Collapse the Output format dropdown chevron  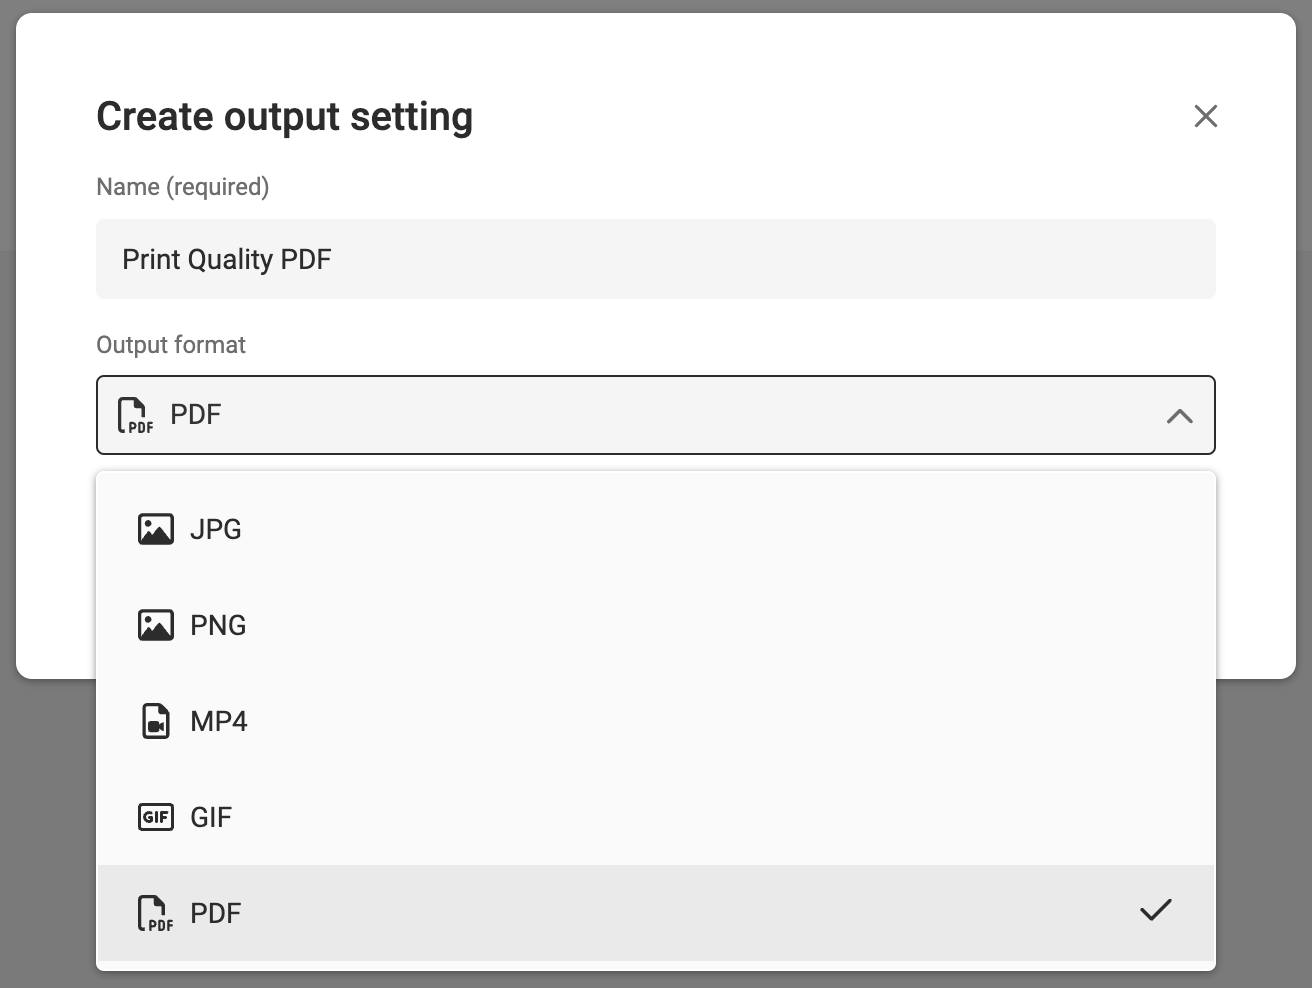(x=1179, y=416)
